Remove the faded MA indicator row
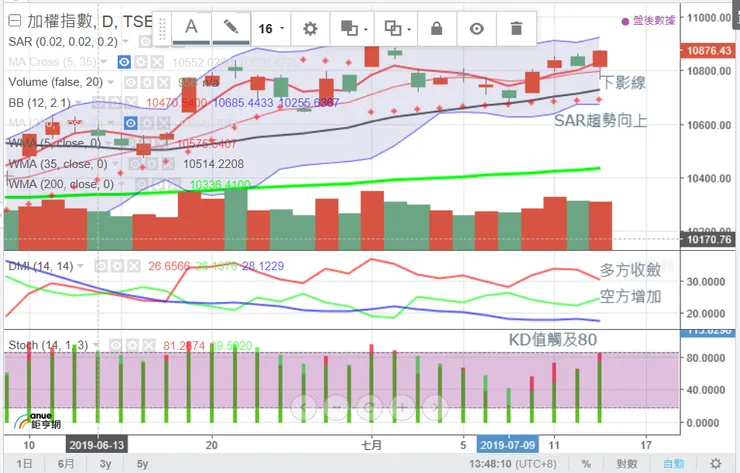 tap(163, 123)
